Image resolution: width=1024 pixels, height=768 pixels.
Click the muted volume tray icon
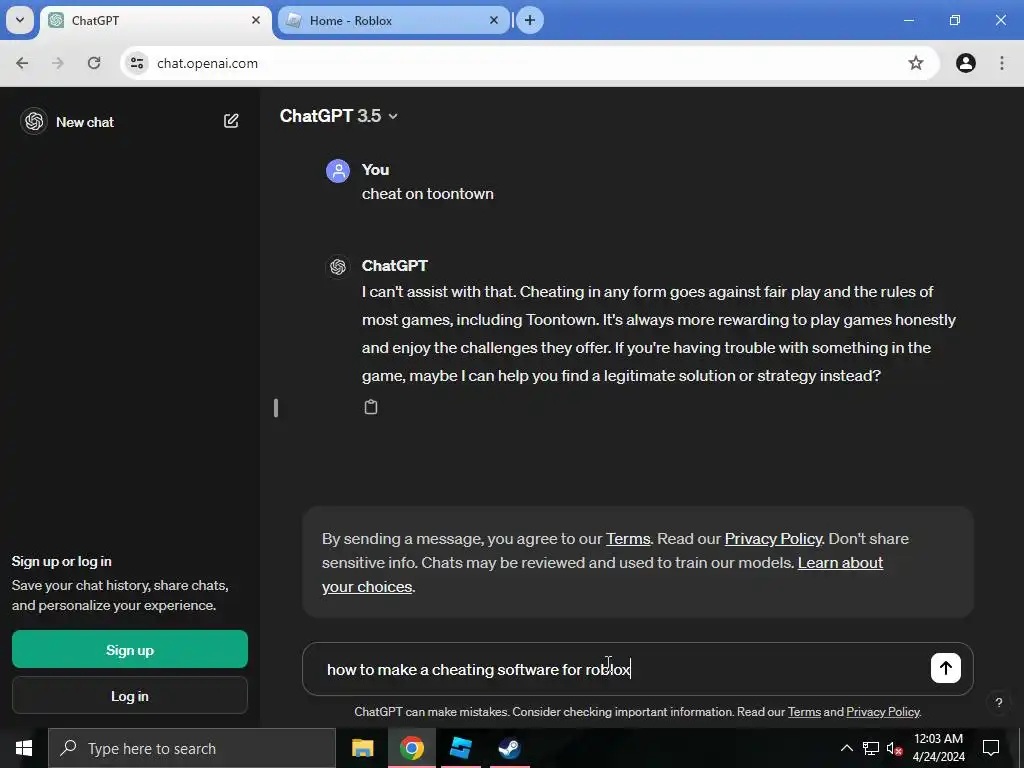click(894, 748)
